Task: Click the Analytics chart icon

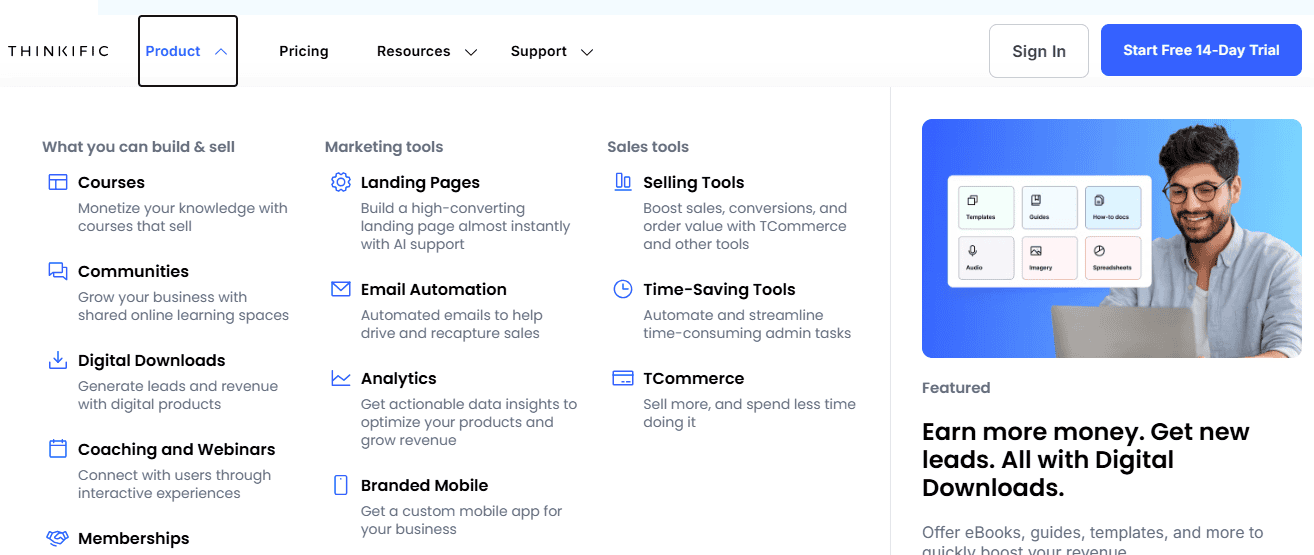Action: coord(341,378)
